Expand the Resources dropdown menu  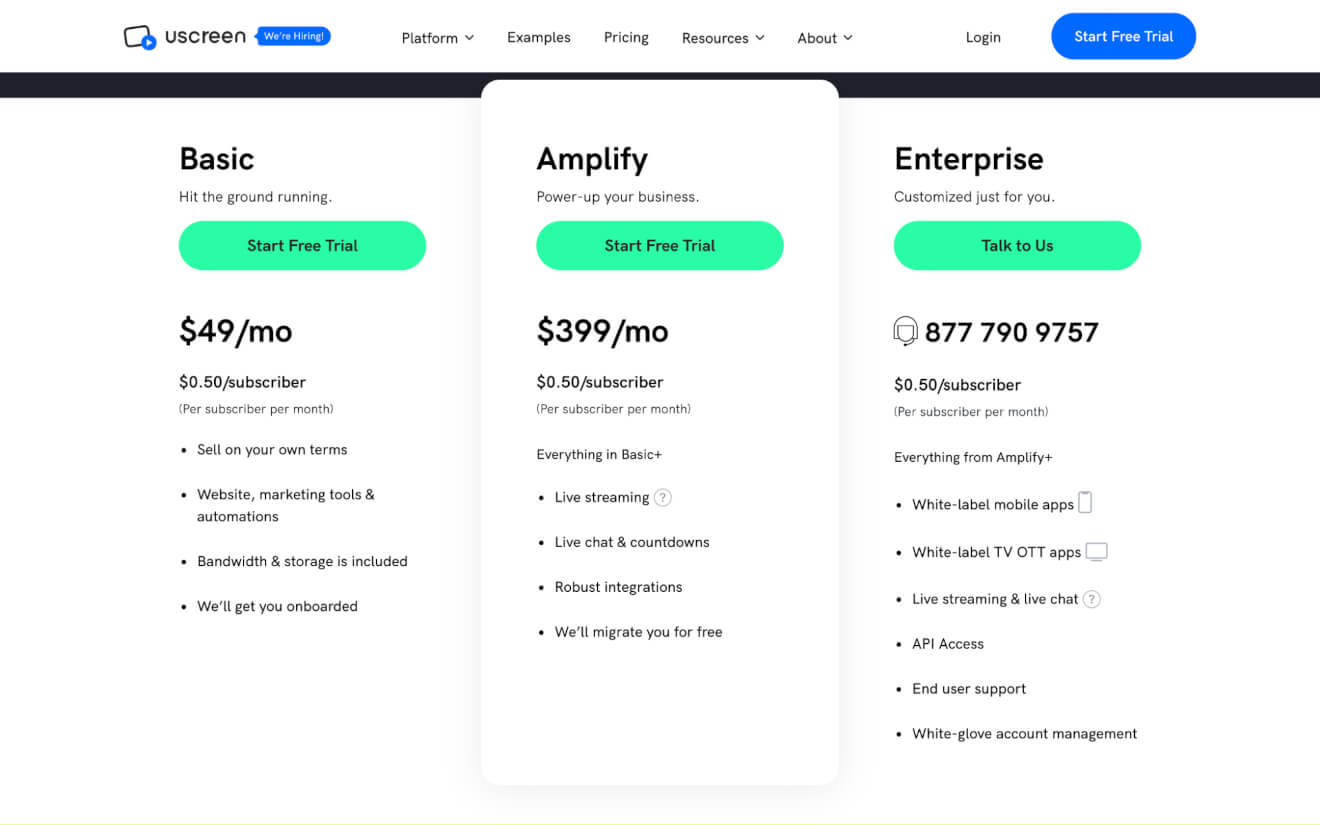723,38
